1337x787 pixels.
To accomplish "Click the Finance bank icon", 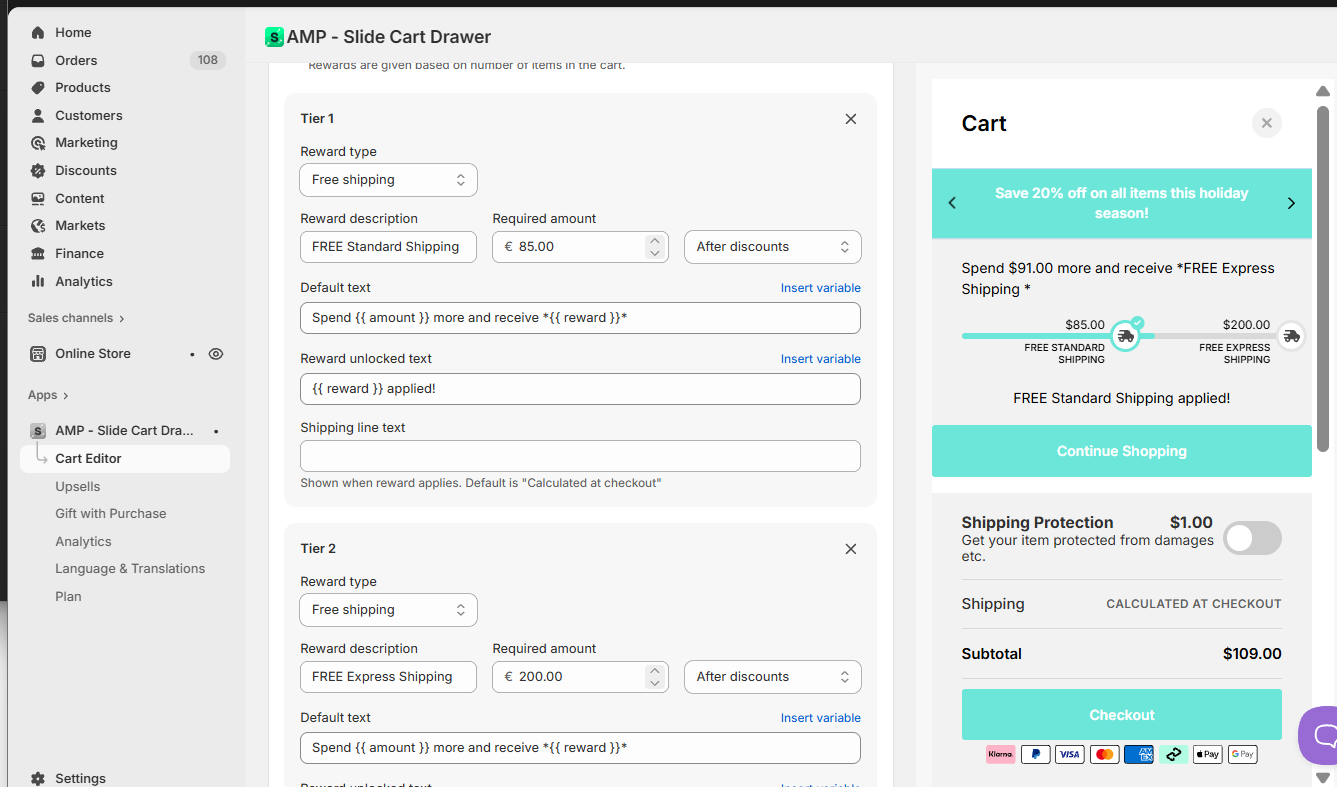I will [38, 254].
